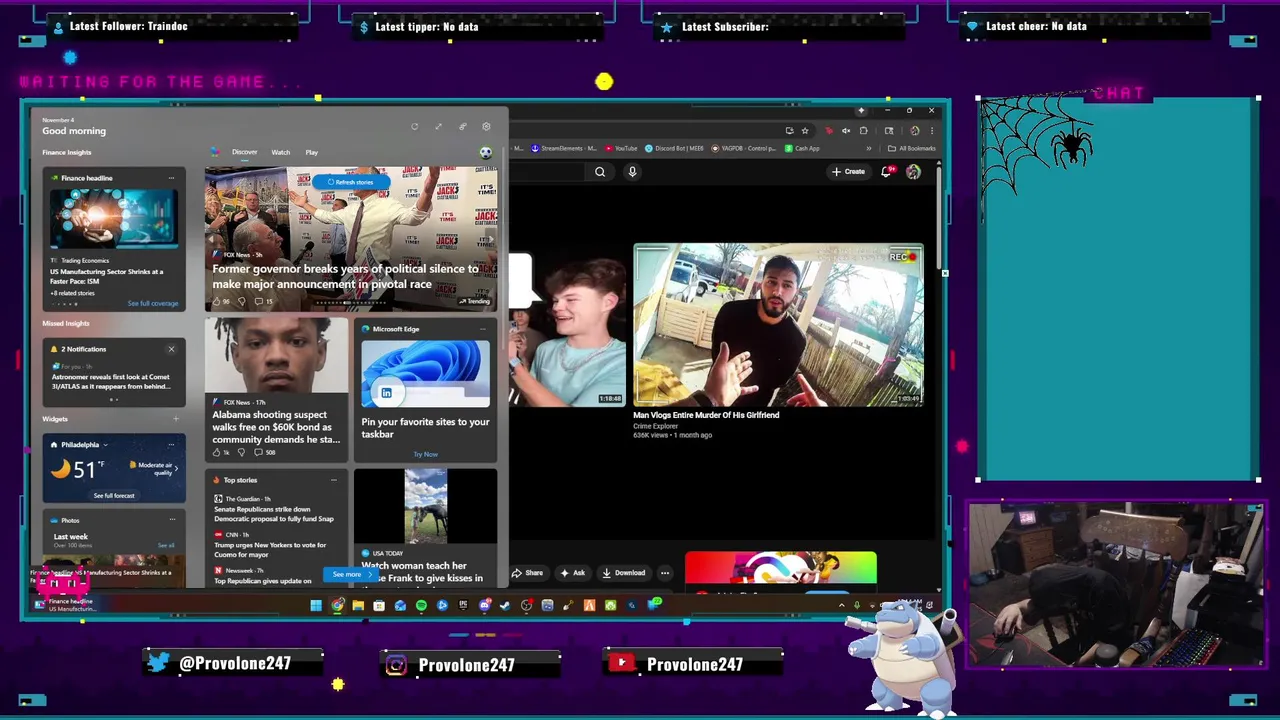The width and height of the screenshot is (1280, 720).
Task: Open Spotify from taskbar
Action: [421, 605]
